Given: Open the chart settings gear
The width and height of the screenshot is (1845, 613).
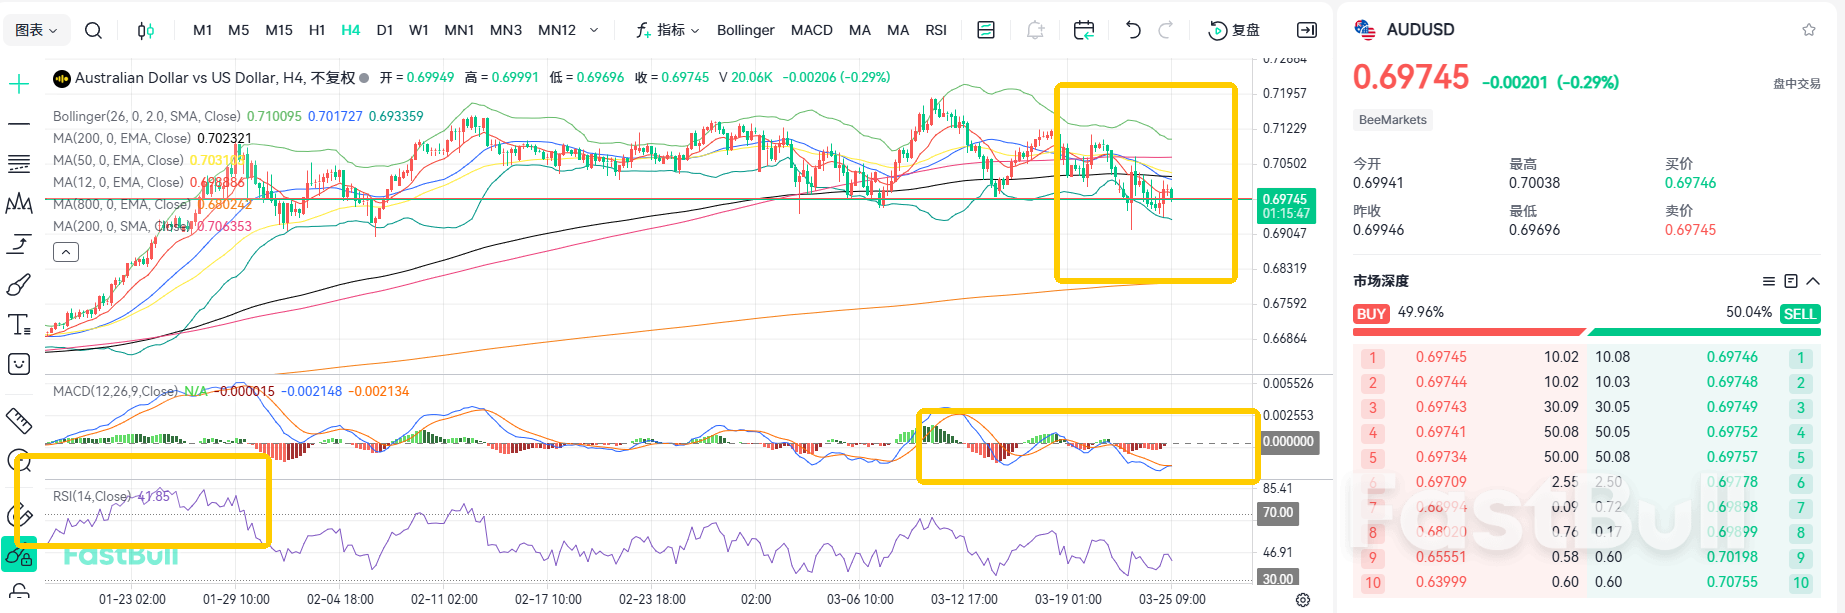Looking at the screenshot, I should [x=1303, y=600].
